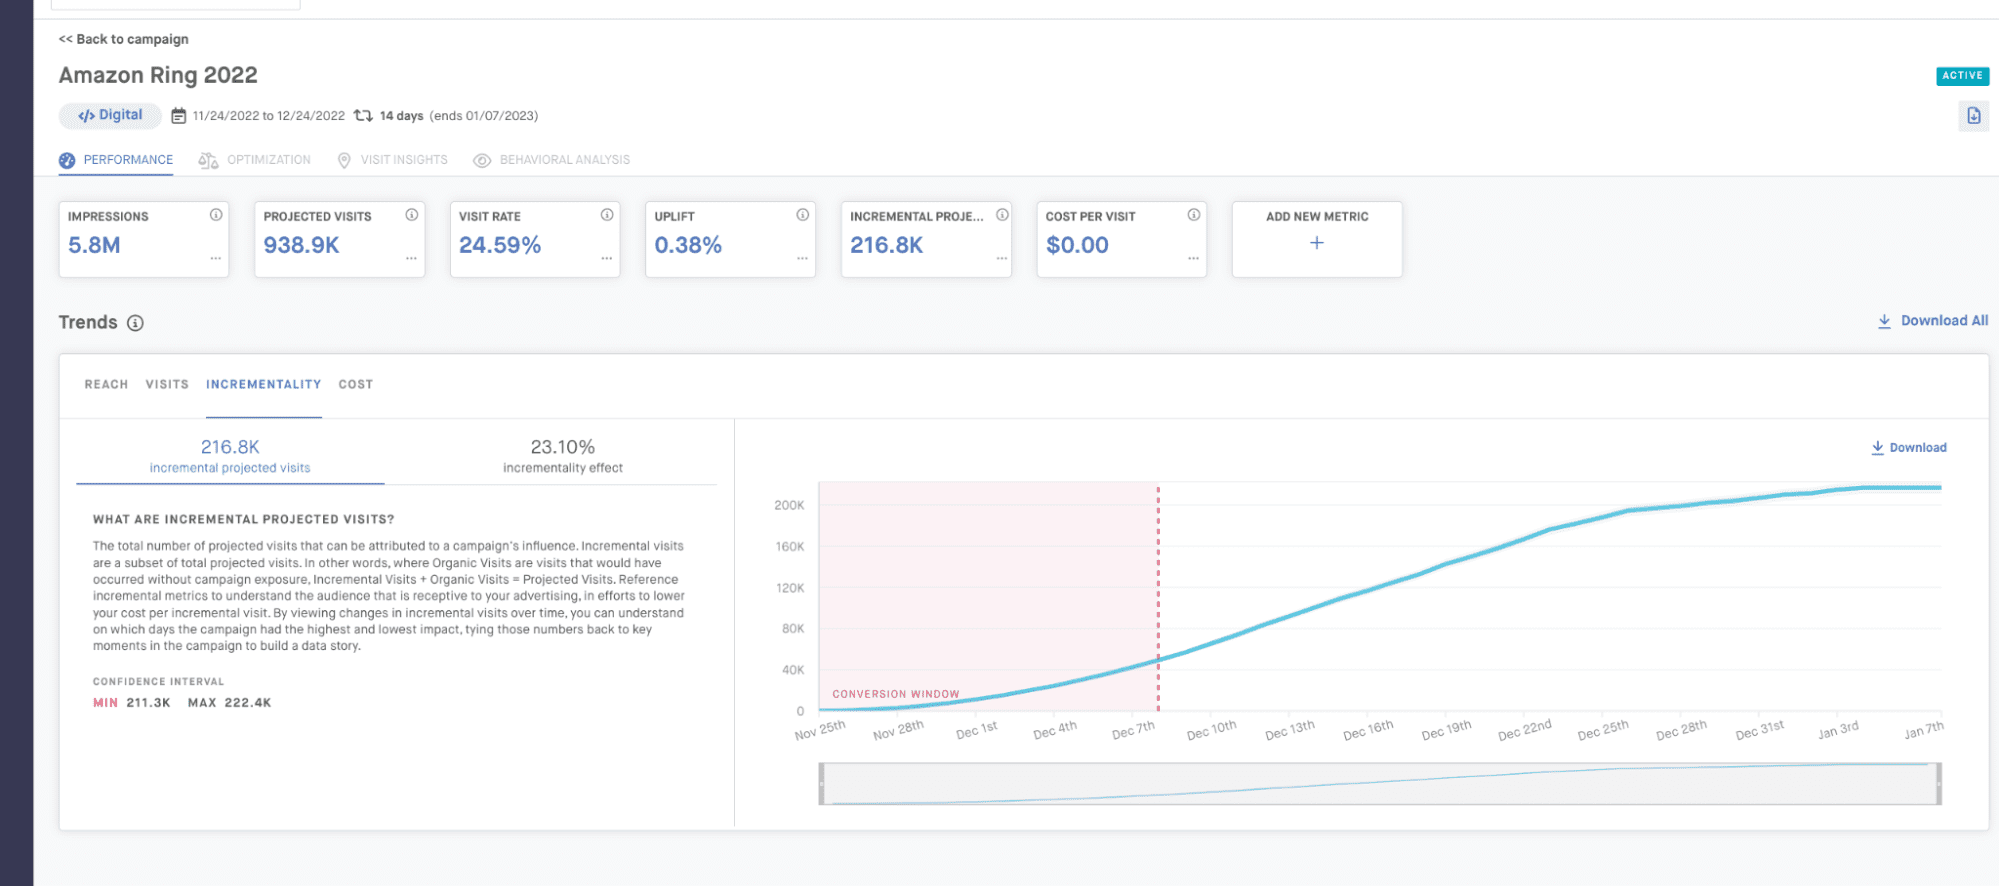The image size is (1999, 887).
Task: Select the Incrementality trends tab
Action: [x=264, y=385]
